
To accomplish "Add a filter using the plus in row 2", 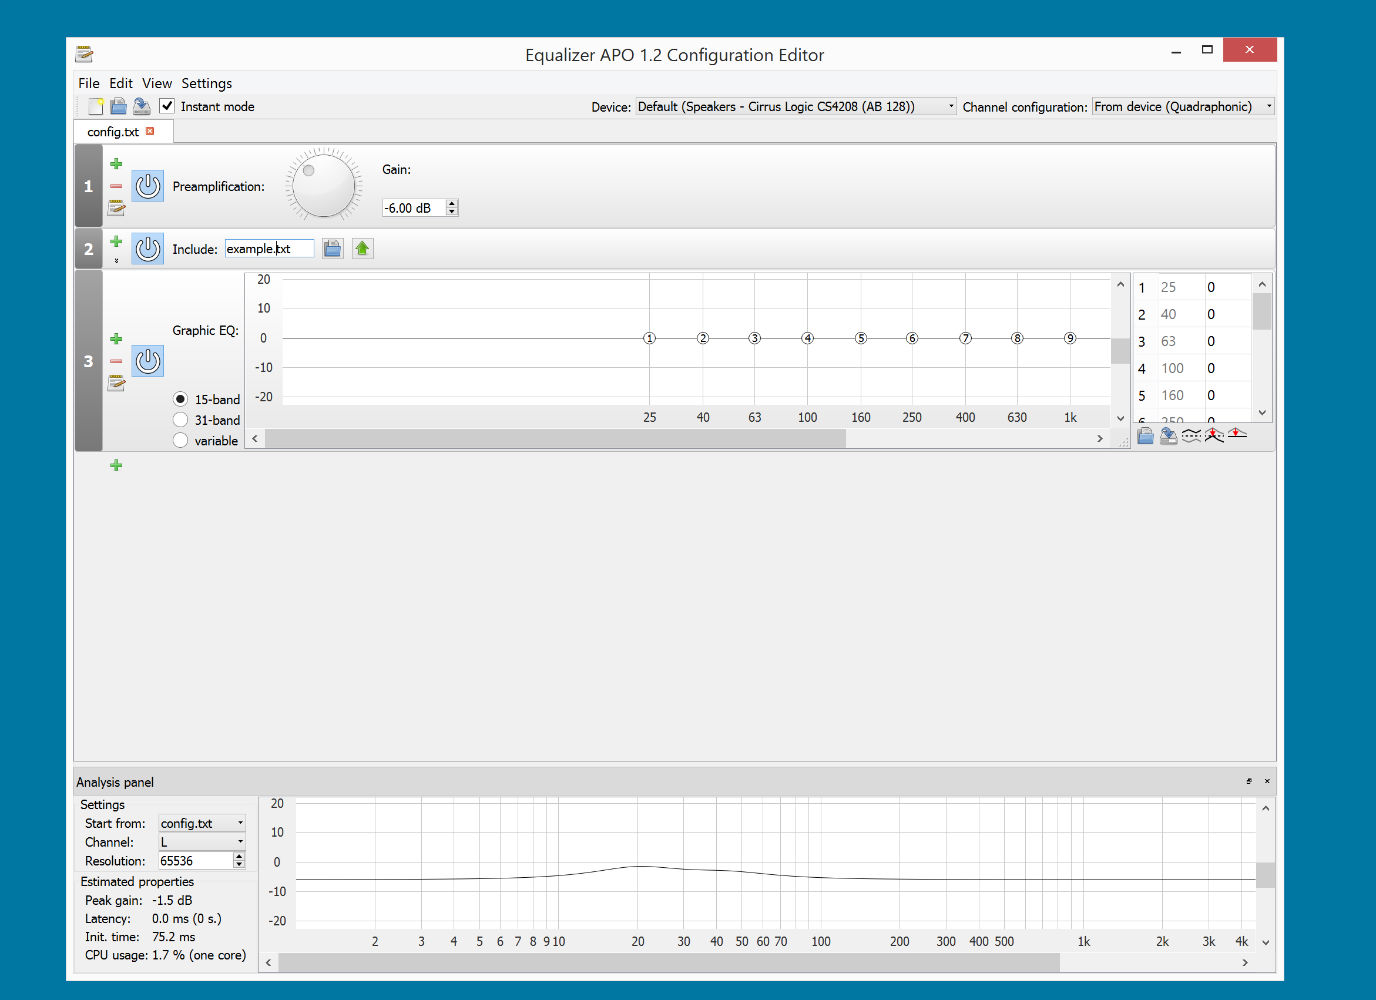I will tap(116, 242).
